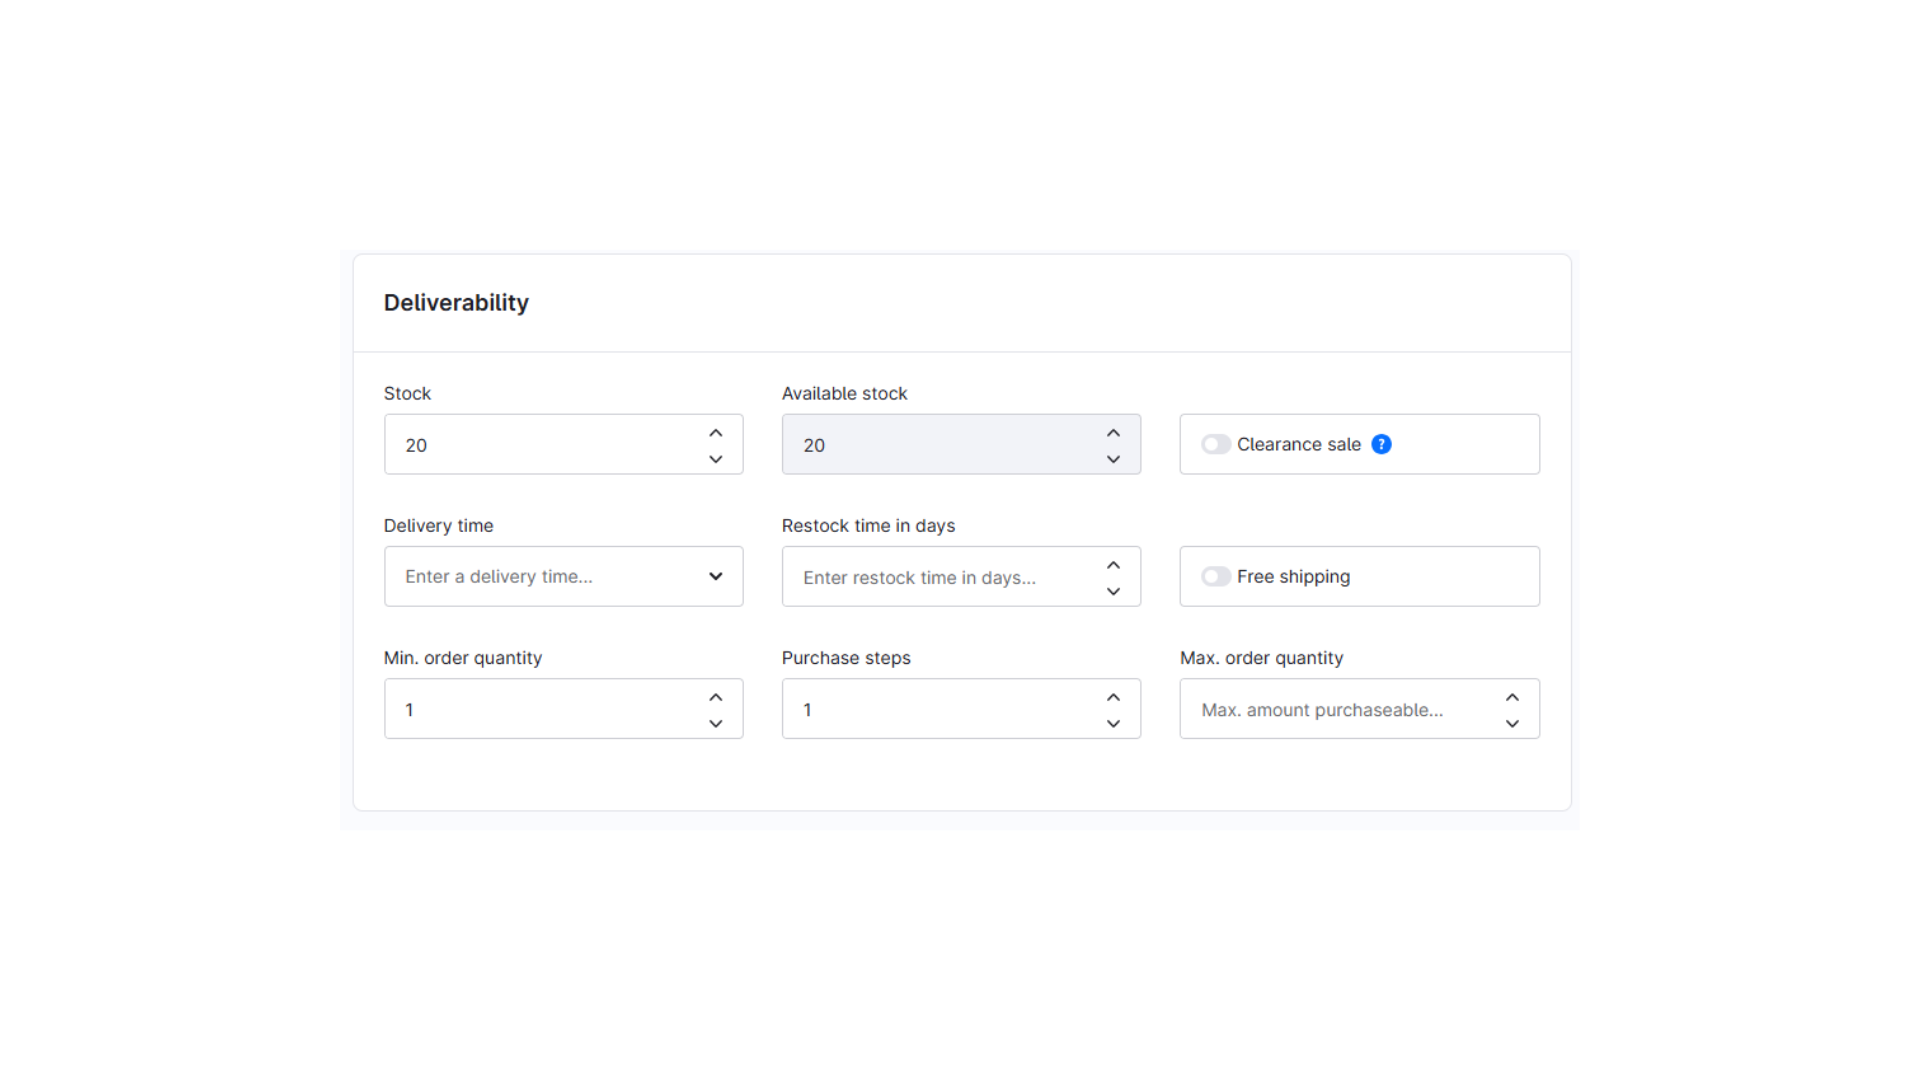Decrease Purchase steps with down arrow
The width and height of the screenshot is (1920, 1080).
pyautogui.click(x=1113, y=723)
